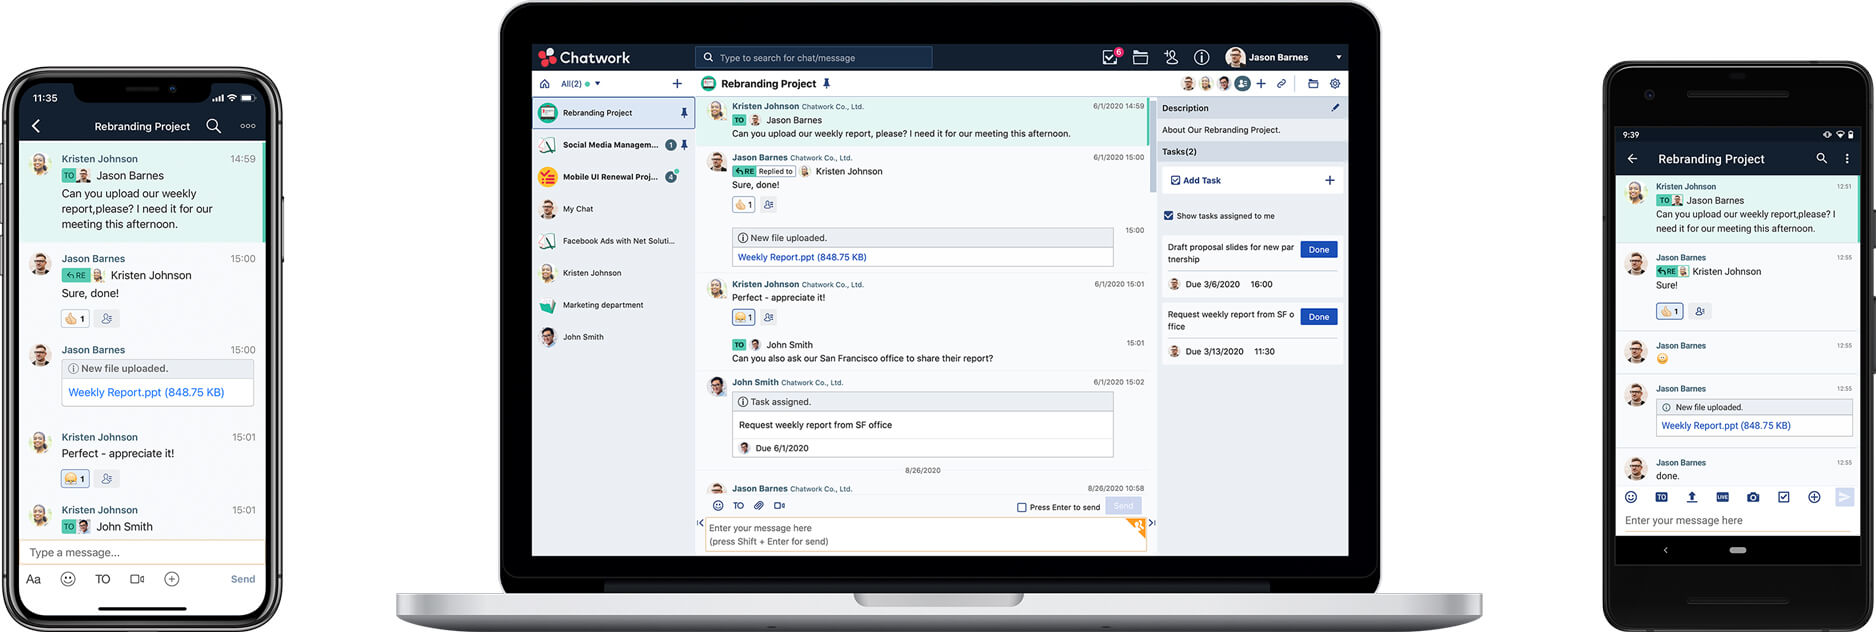Select Rebranding Project in laptop chat list
Image resolution: width=1876 pixels, height=632 pixels.
point(613,113)
